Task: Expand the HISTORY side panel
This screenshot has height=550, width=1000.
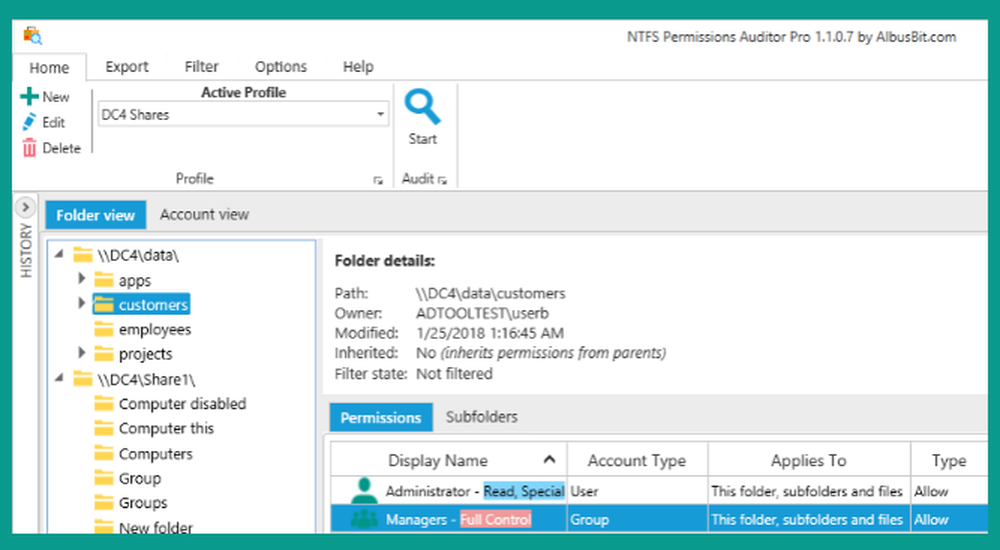Action: pos(27,208)
